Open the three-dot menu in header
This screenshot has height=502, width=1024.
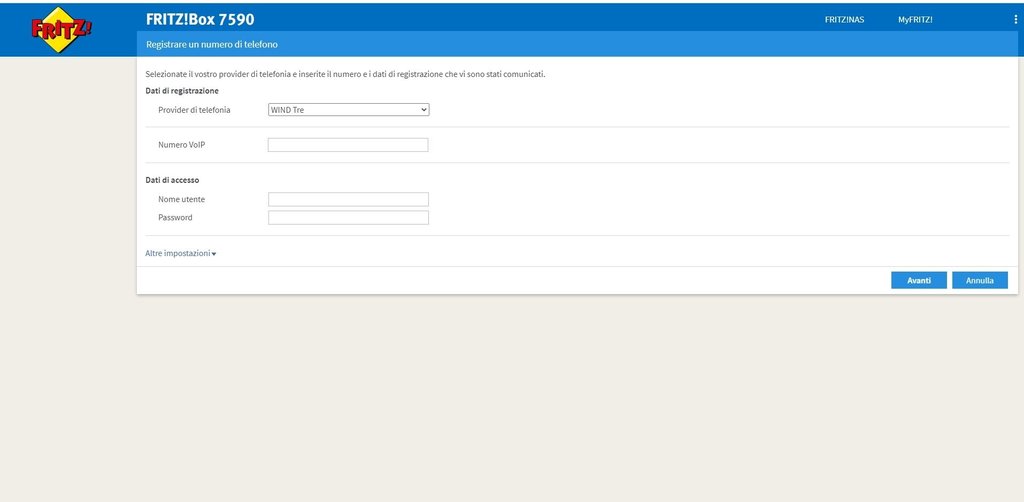pyautogui.click(x=1016, y=20)
